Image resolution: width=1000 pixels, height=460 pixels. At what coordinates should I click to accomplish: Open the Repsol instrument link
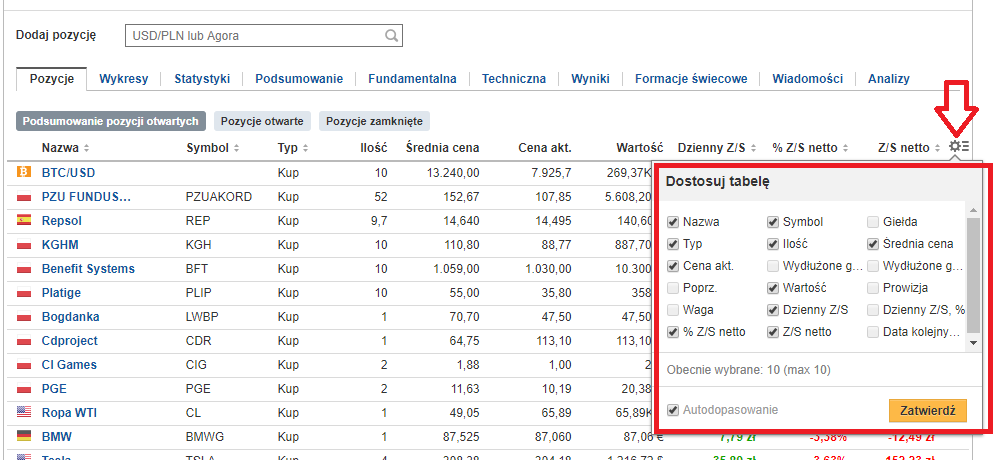pos(62,220)
